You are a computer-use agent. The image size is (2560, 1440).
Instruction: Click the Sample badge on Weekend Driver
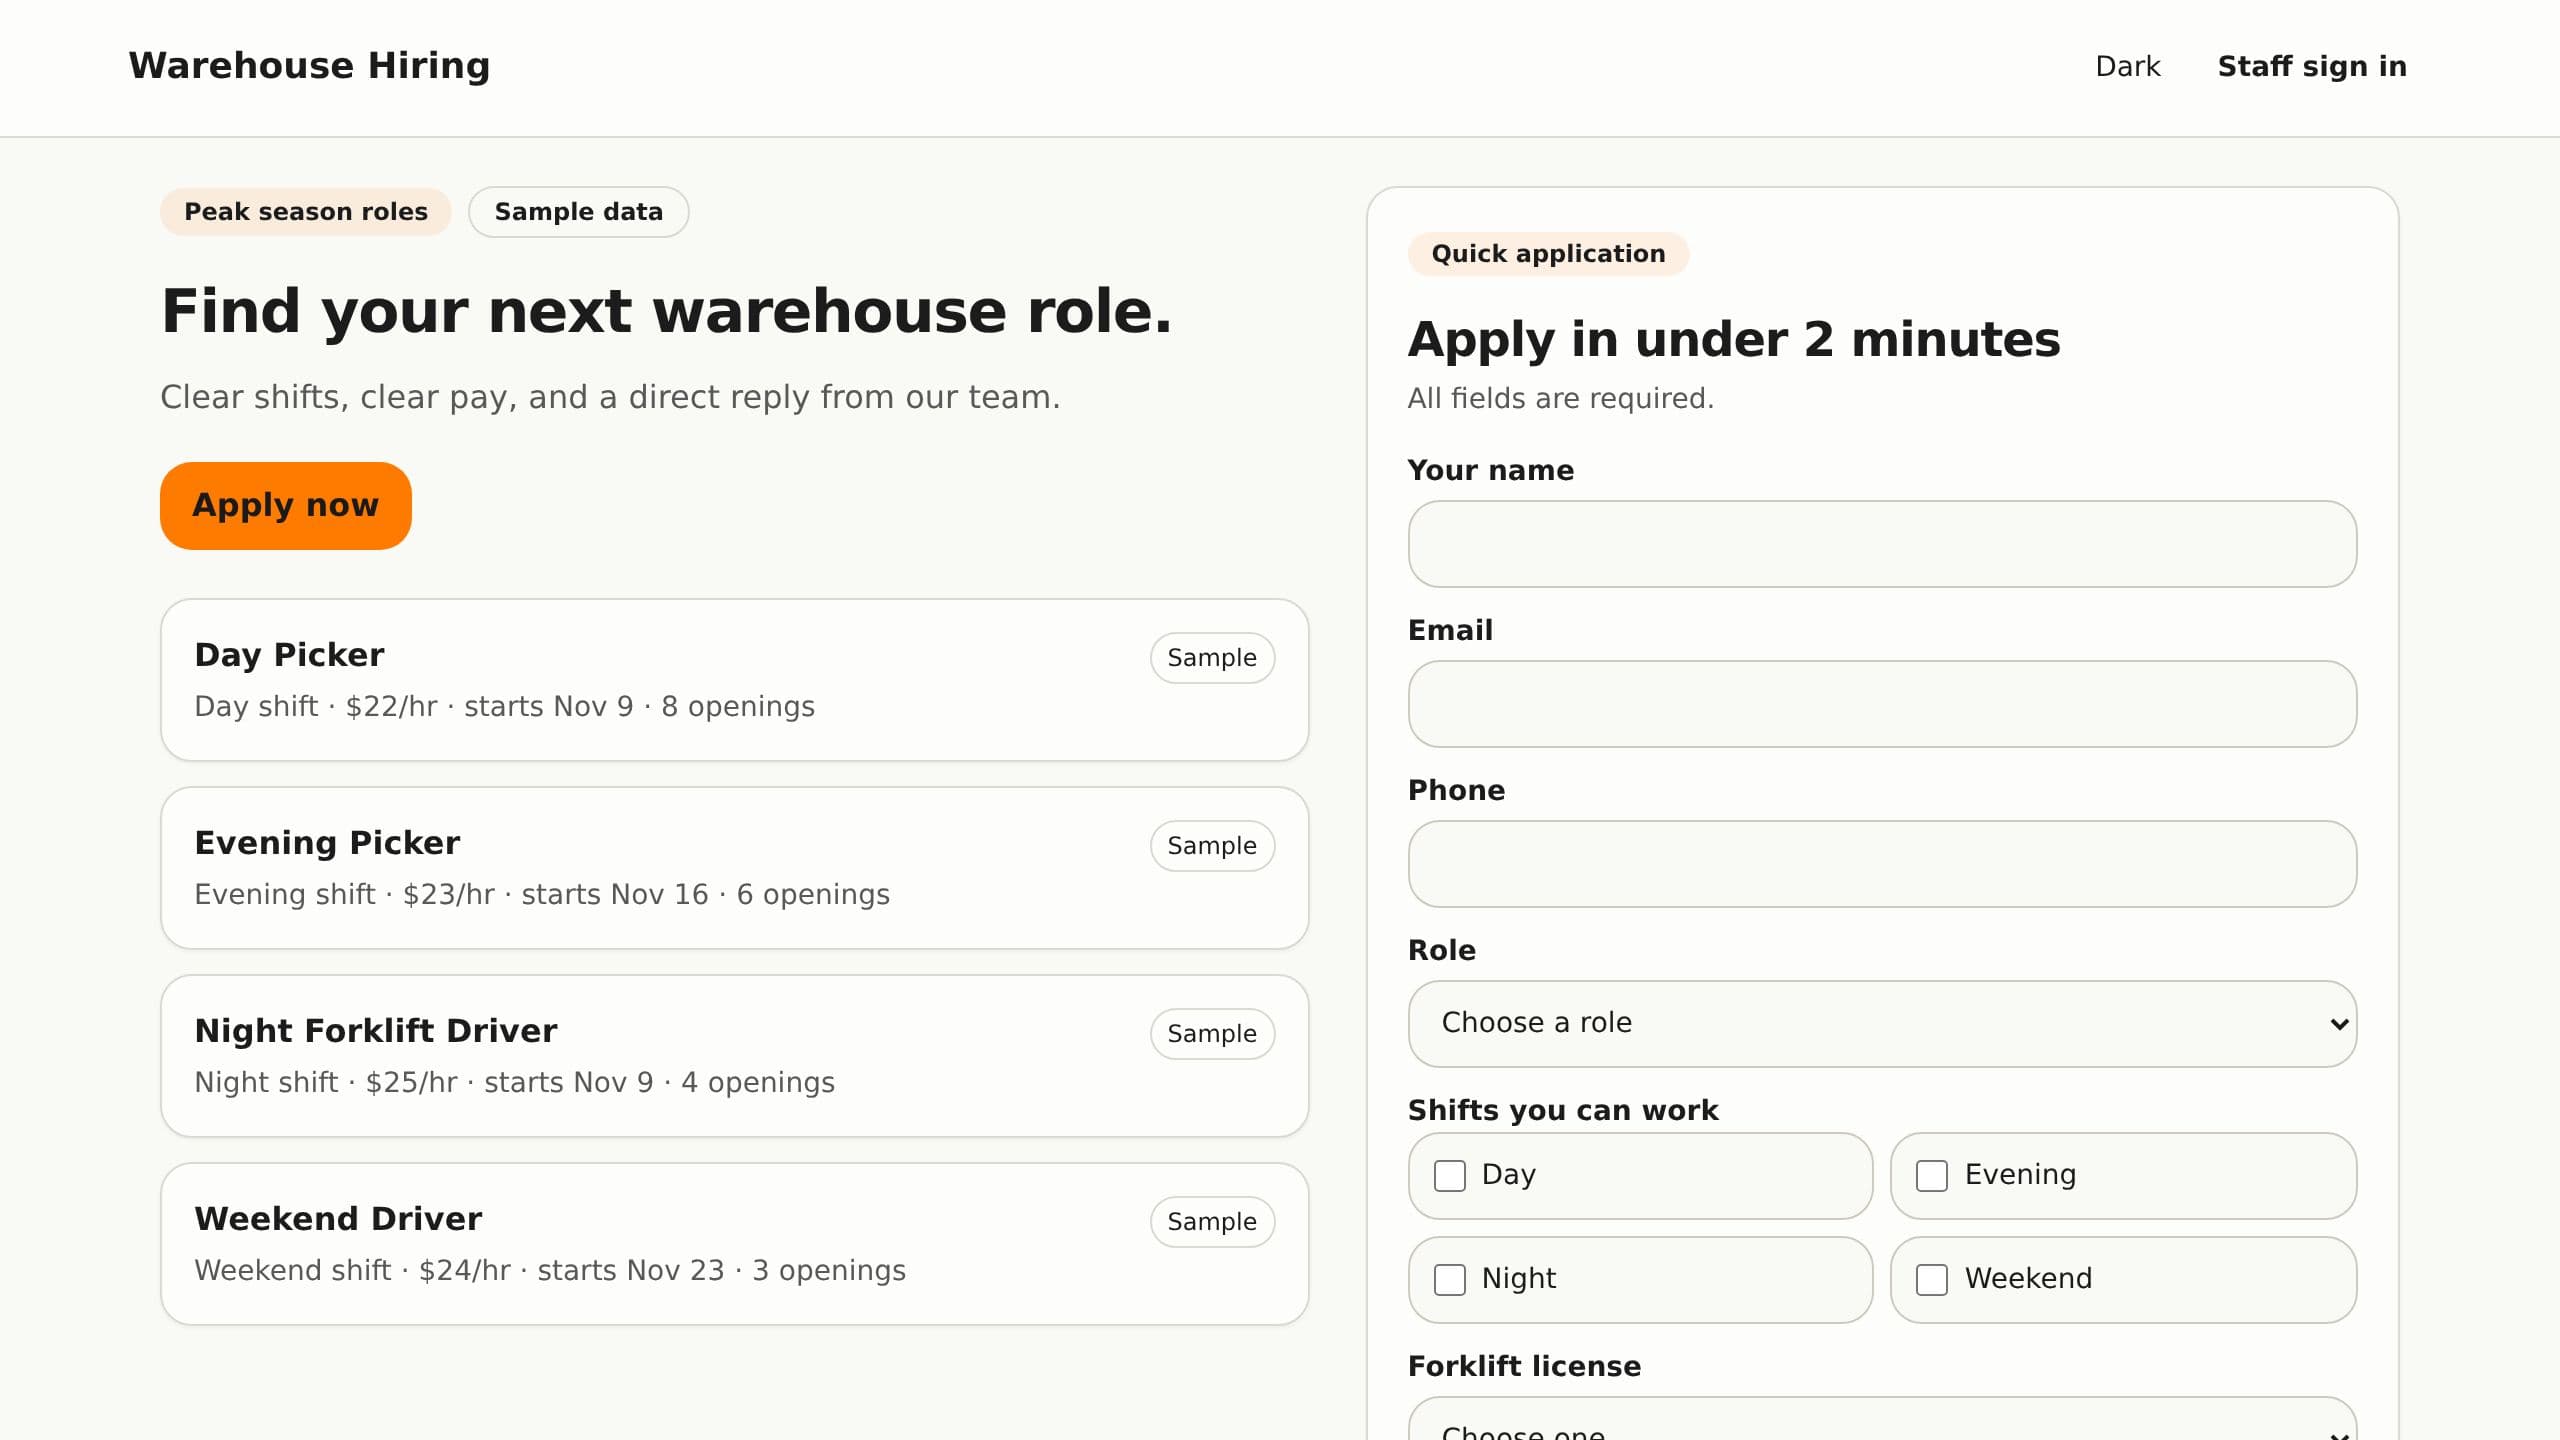pos(1212,1221)
